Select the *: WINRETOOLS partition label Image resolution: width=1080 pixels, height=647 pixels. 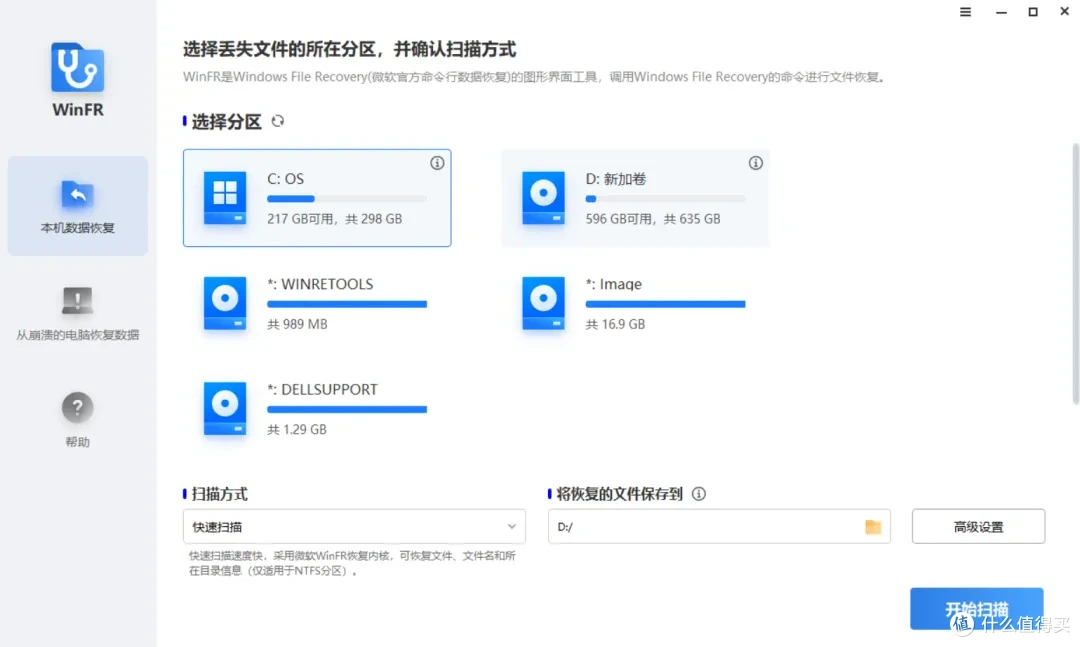[x=320, y=284]
